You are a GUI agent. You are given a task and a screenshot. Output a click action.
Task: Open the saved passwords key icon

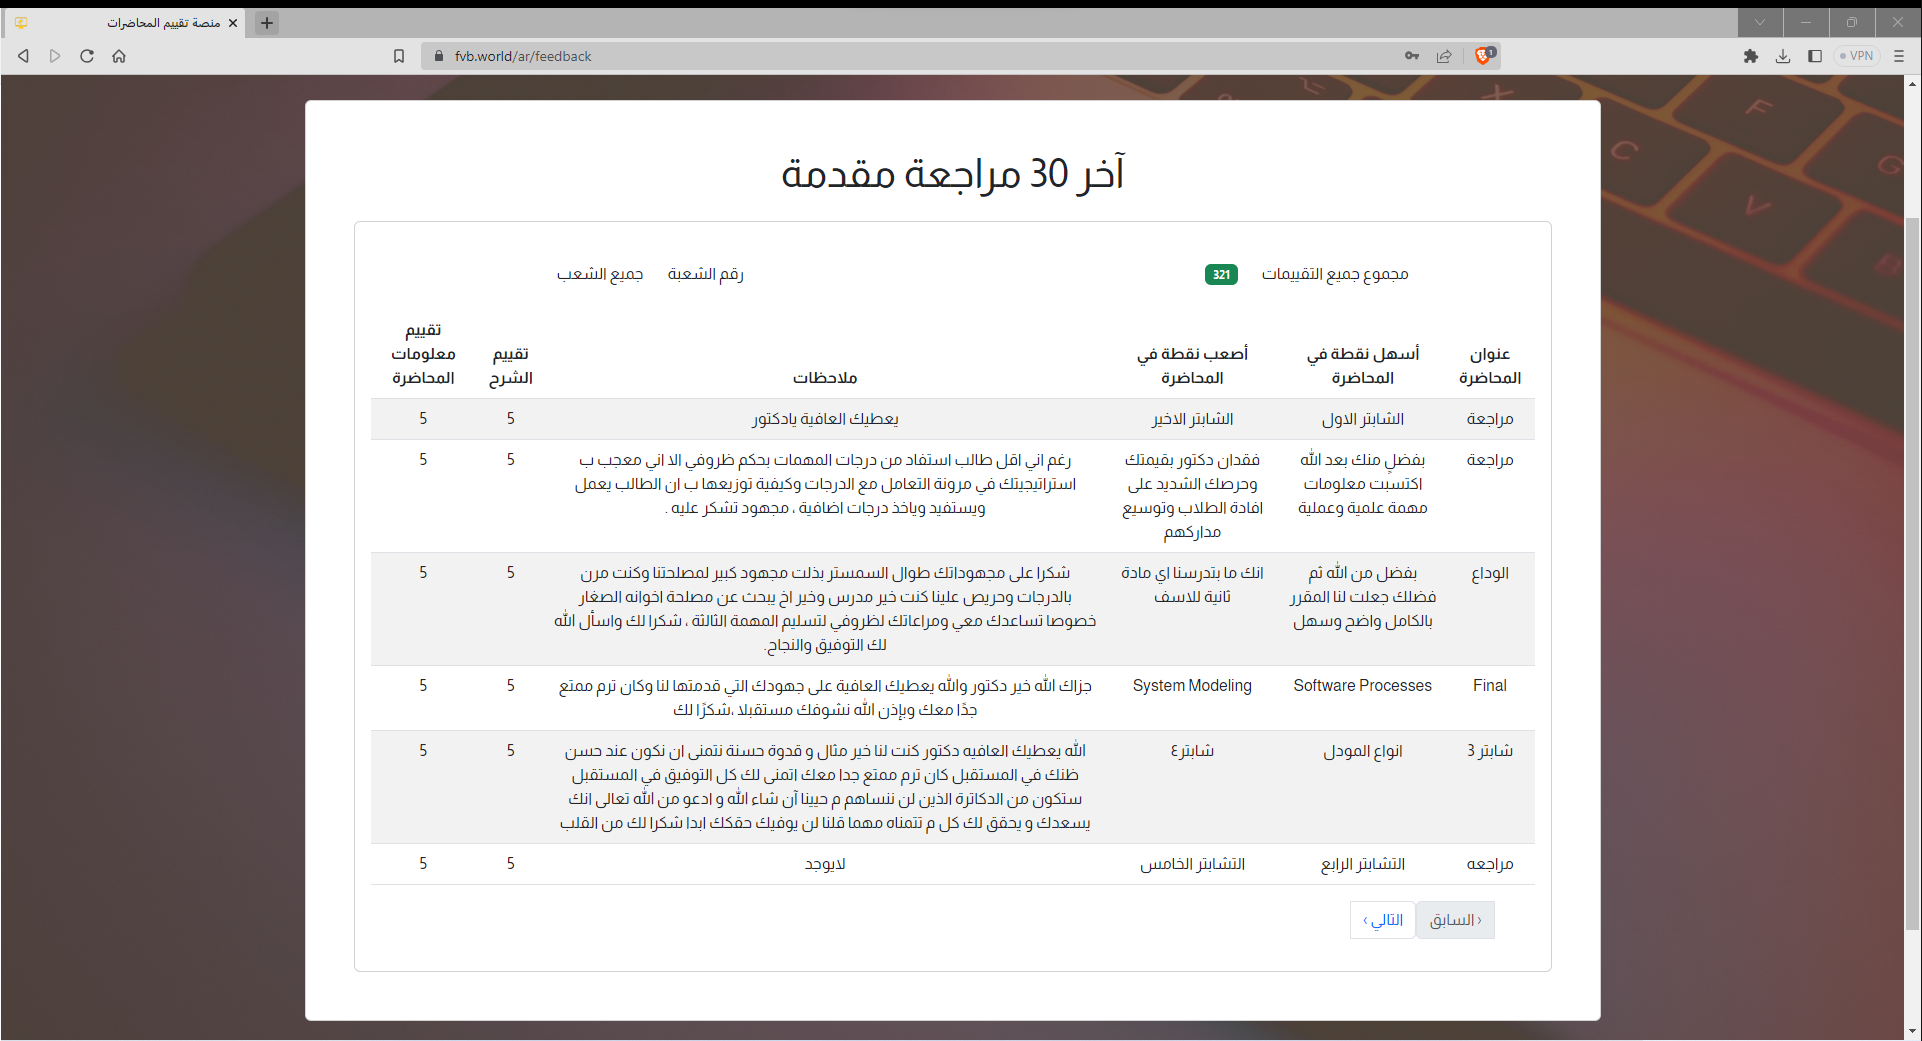(1412, 56)
